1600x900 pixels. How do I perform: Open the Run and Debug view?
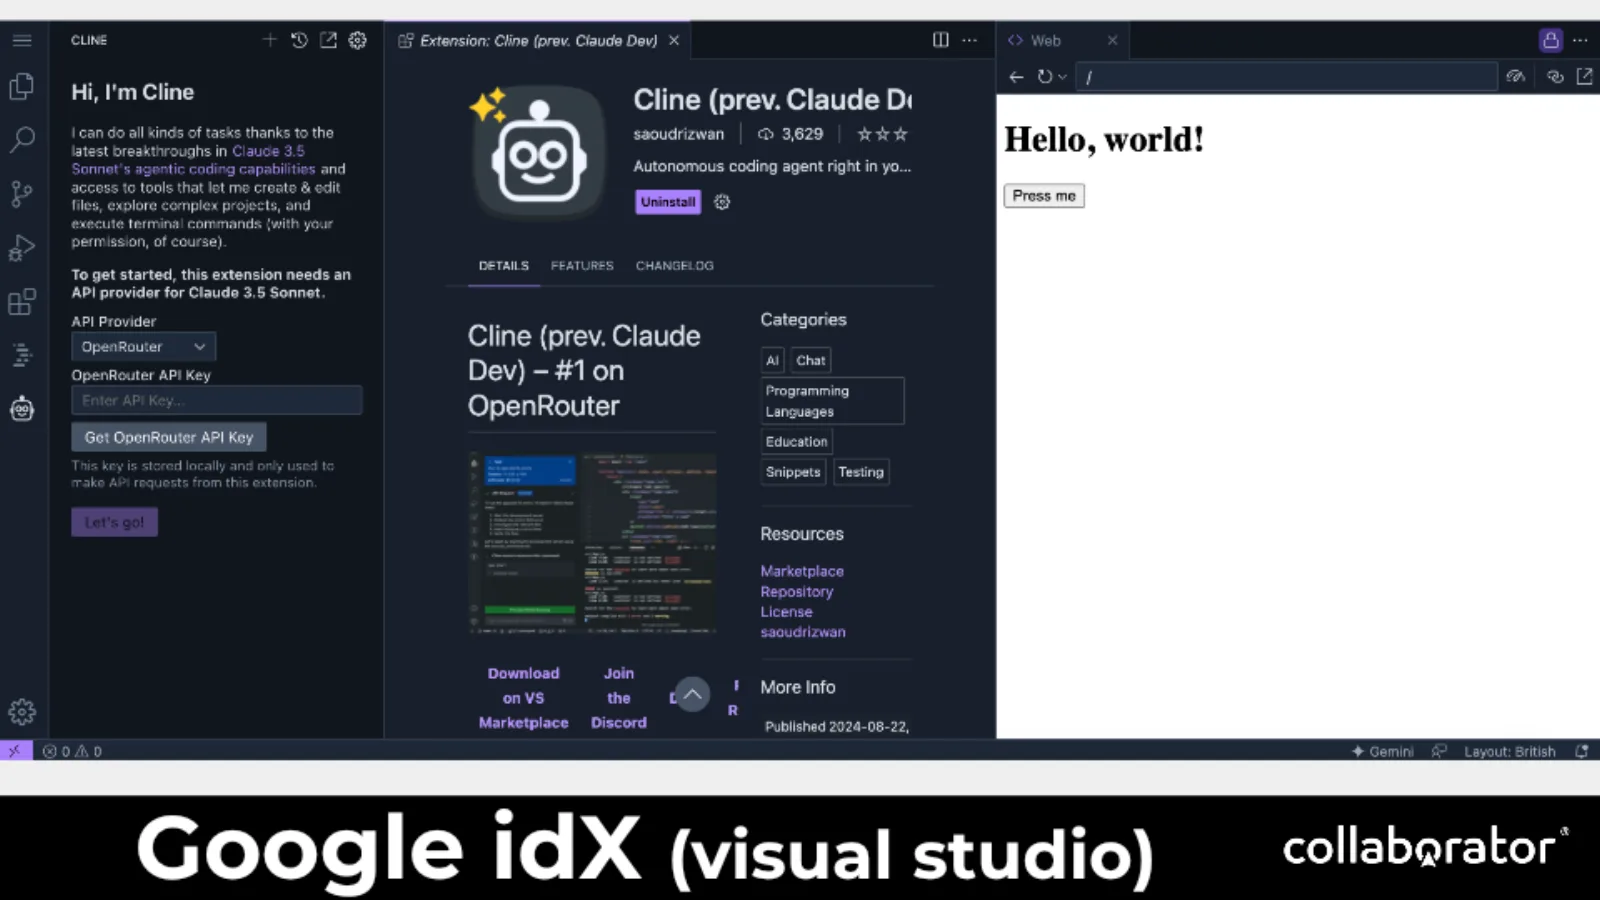[22, 247]
